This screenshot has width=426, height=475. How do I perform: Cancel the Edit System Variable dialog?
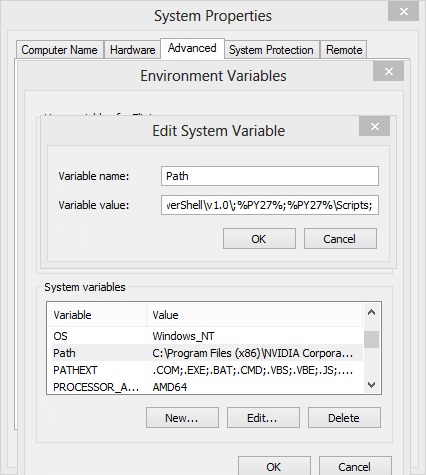tap(340, 239)
